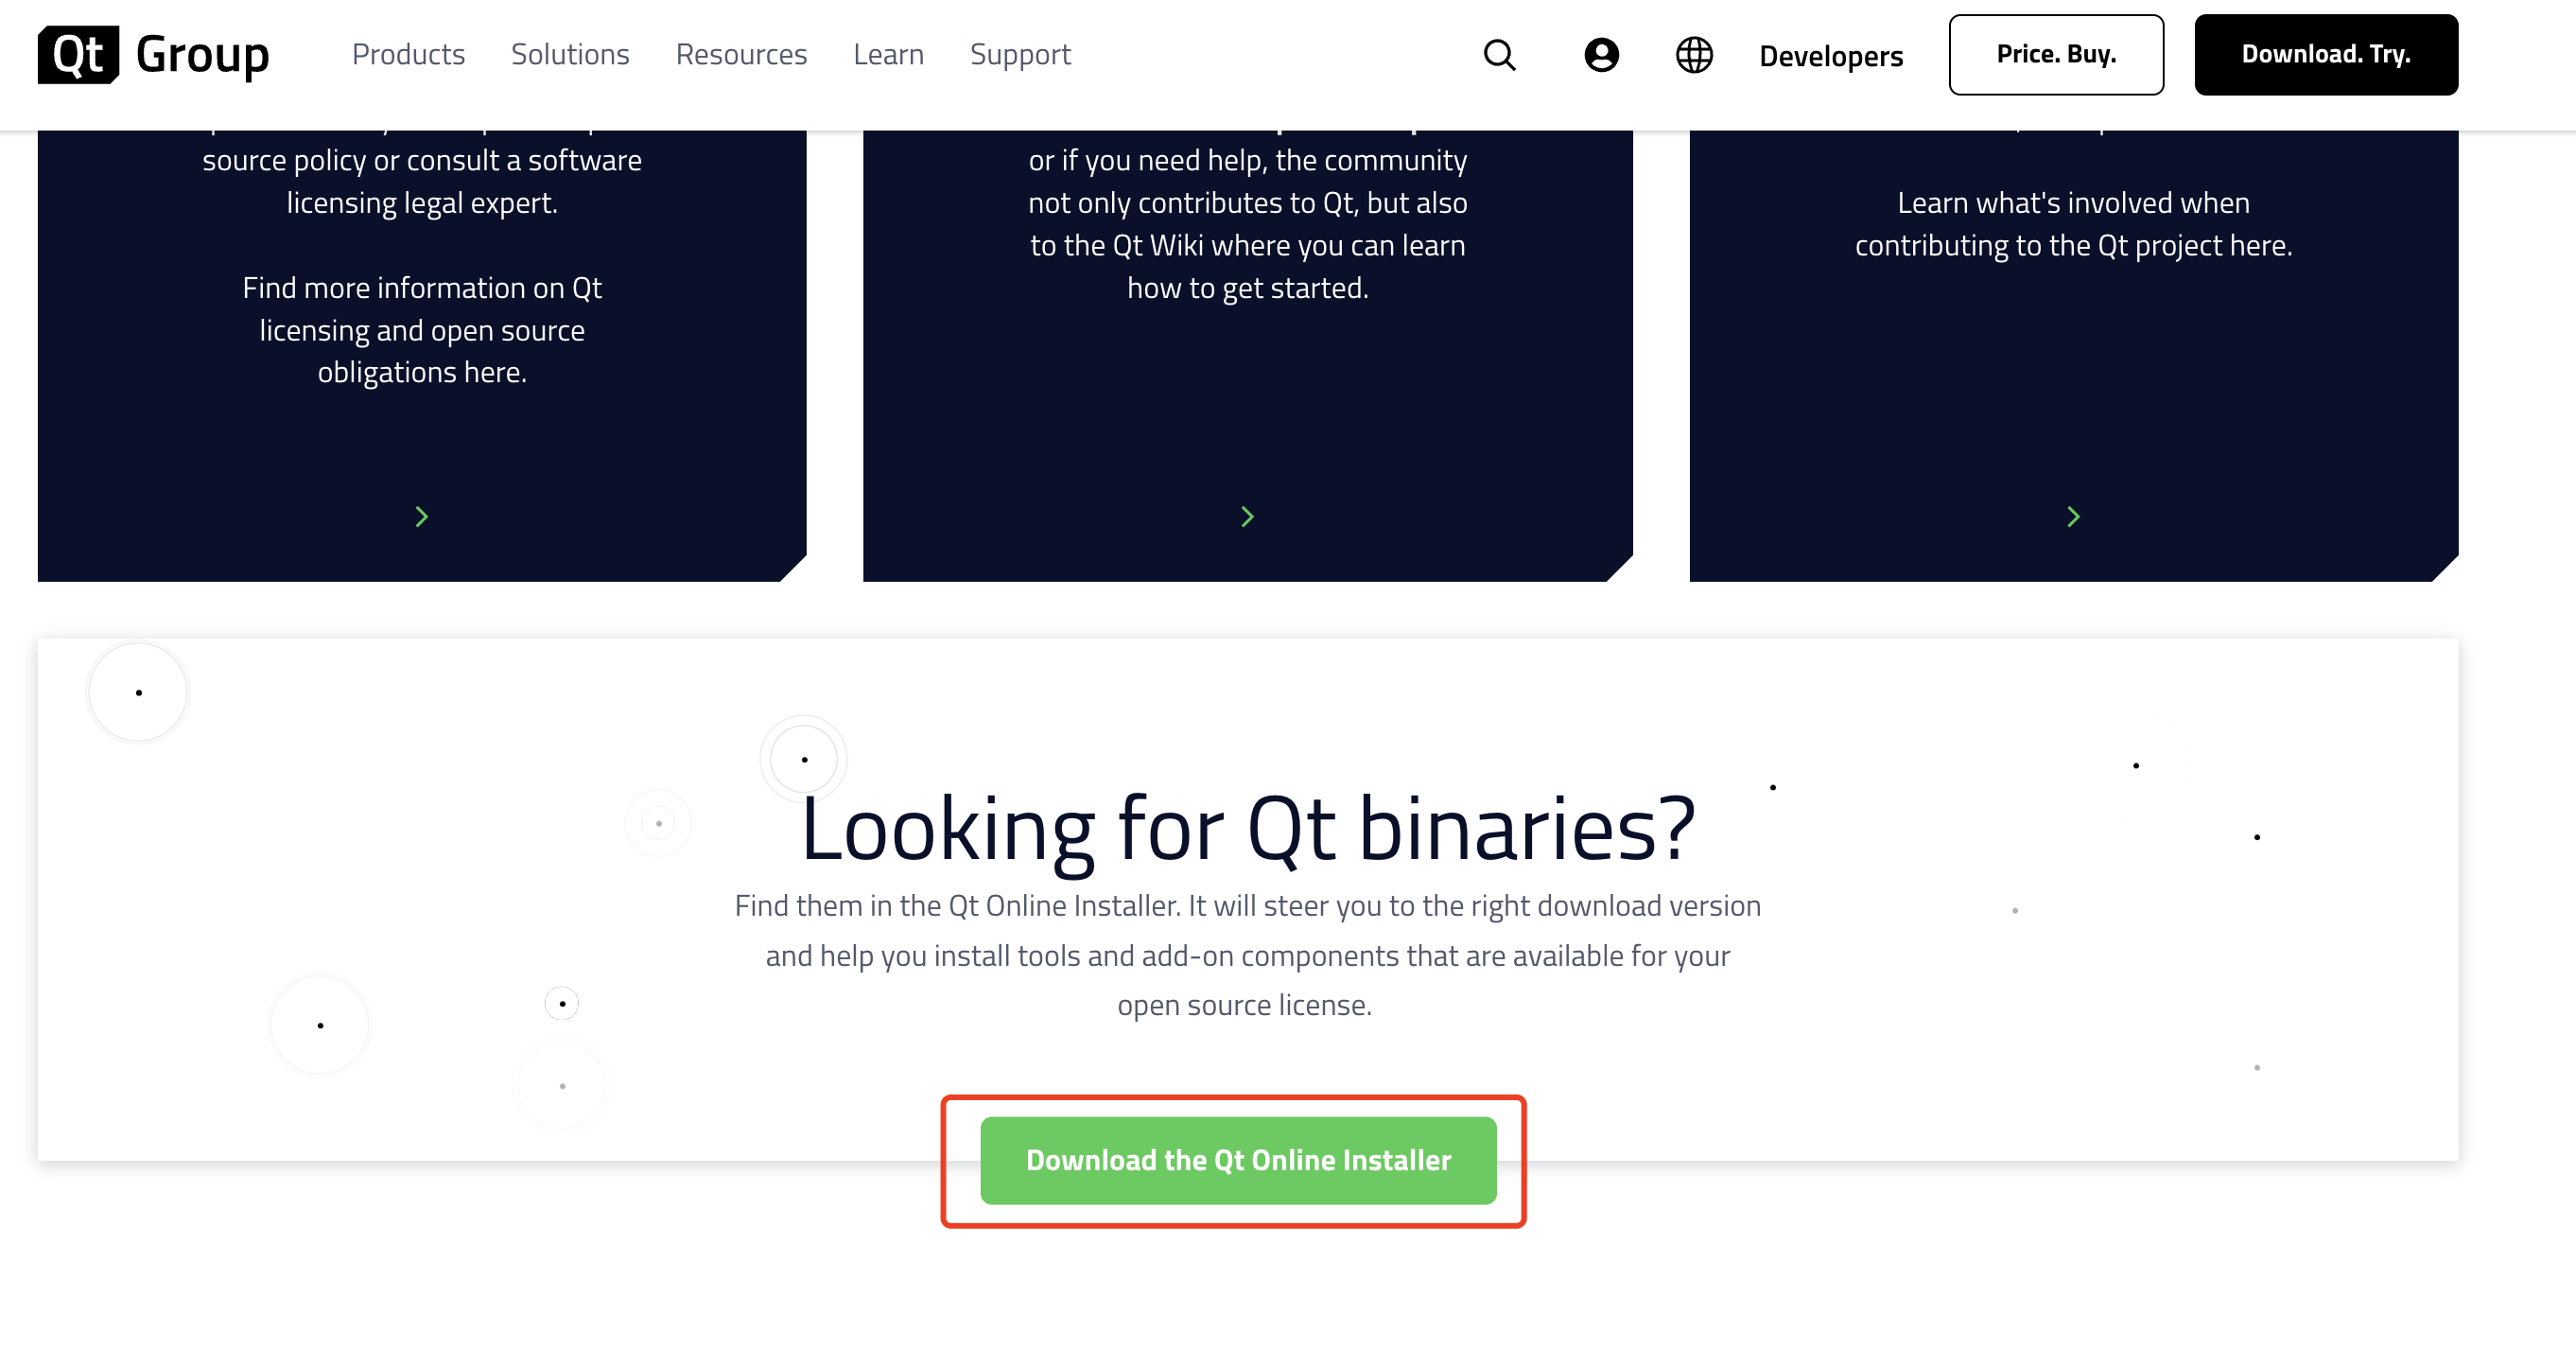Viewport: 2576px width, 1349px height.
Task: Click the Qt Wiki community card text
Action: 1247,245
